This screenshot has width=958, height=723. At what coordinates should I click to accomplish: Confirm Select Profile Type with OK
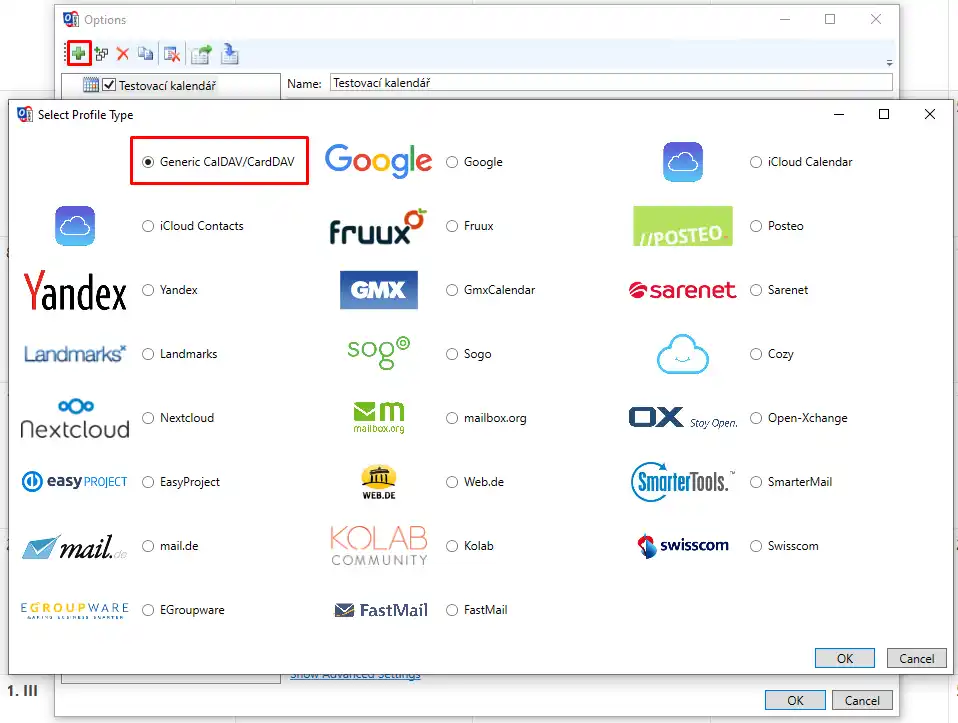click(x=844, y=658)
